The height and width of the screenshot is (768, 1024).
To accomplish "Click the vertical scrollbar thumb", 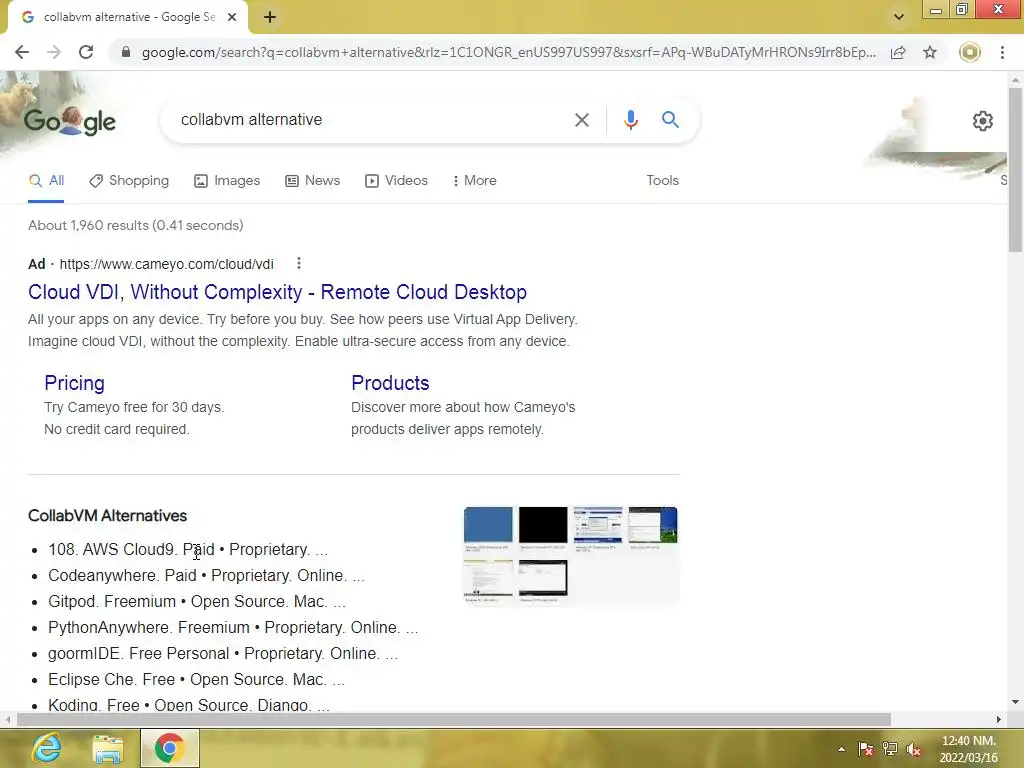I will (x=1015, y=170).
